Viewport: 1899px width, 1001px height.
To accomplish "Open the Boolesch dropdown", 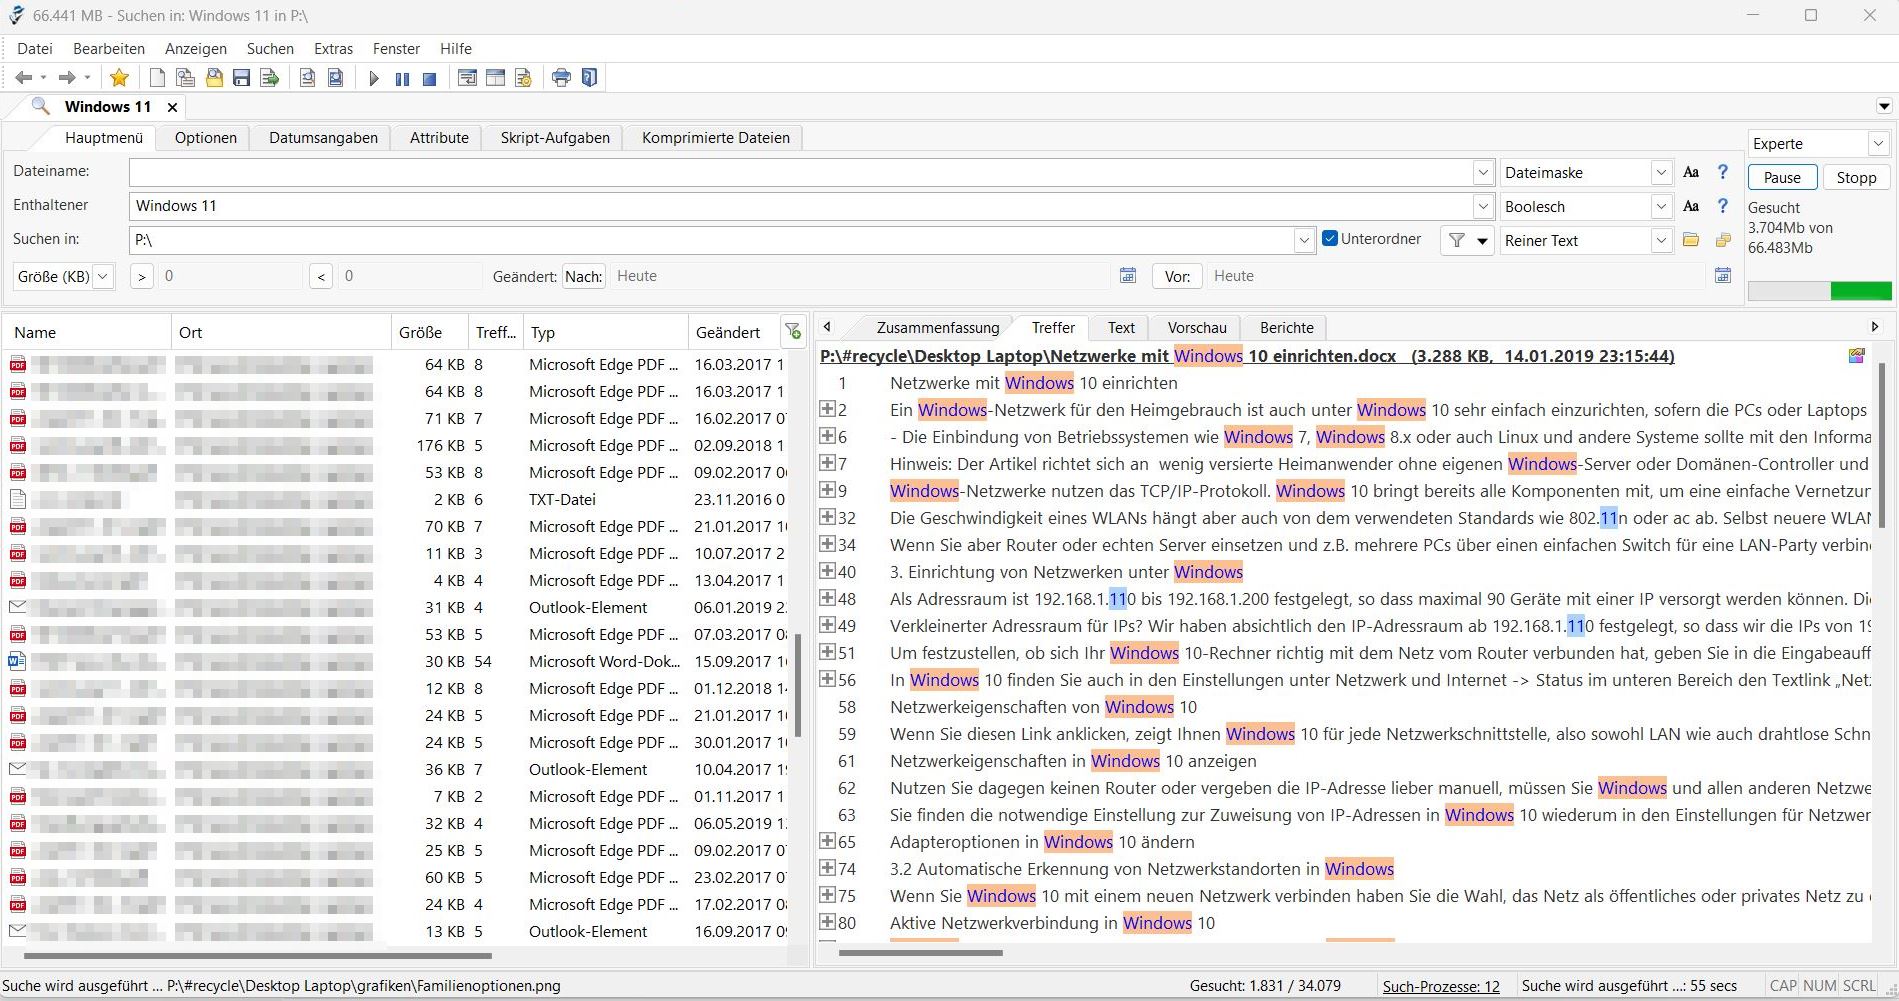I will tap(1661, 207).
